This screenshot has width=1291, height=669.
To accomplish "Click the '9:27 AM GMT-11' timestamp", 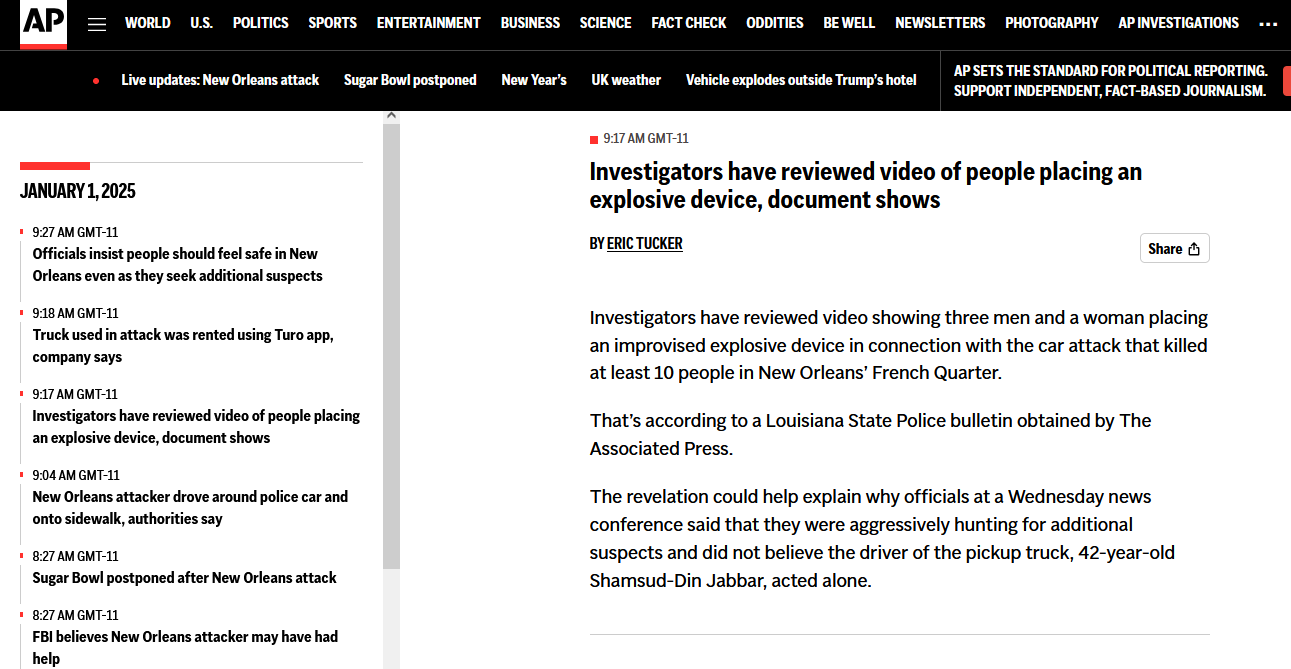I will (75, 232).
